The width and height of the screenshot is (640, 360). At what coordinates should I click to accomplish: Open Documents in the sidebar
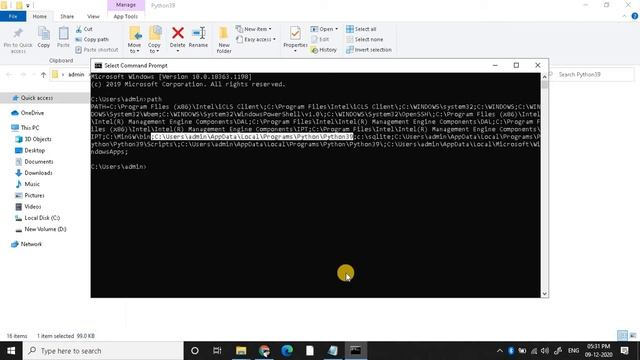39,162
